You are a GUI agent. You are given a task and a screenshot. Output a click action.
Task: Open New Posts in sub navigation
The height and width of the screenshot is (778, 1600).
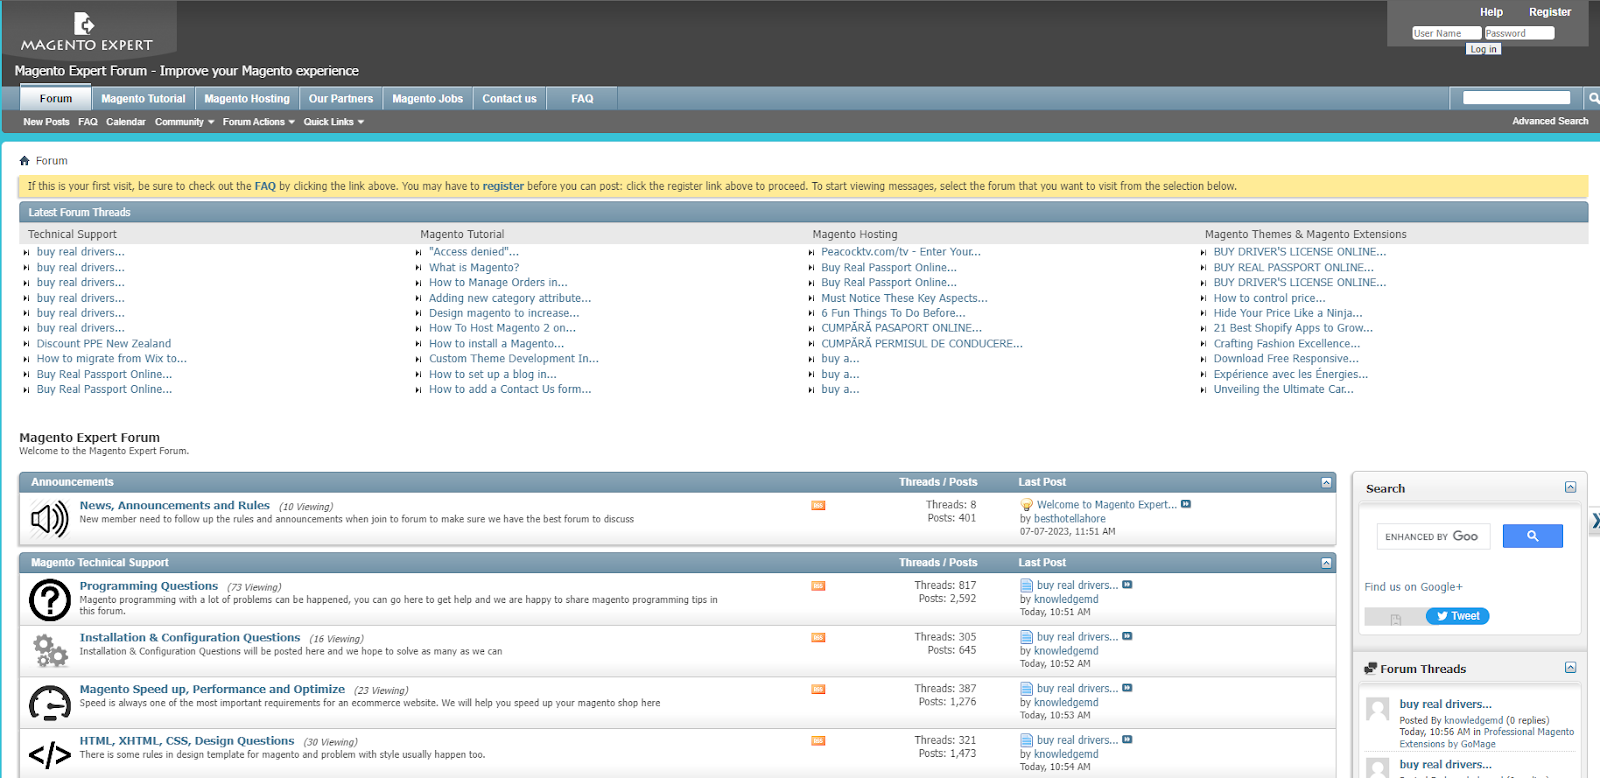46,122
